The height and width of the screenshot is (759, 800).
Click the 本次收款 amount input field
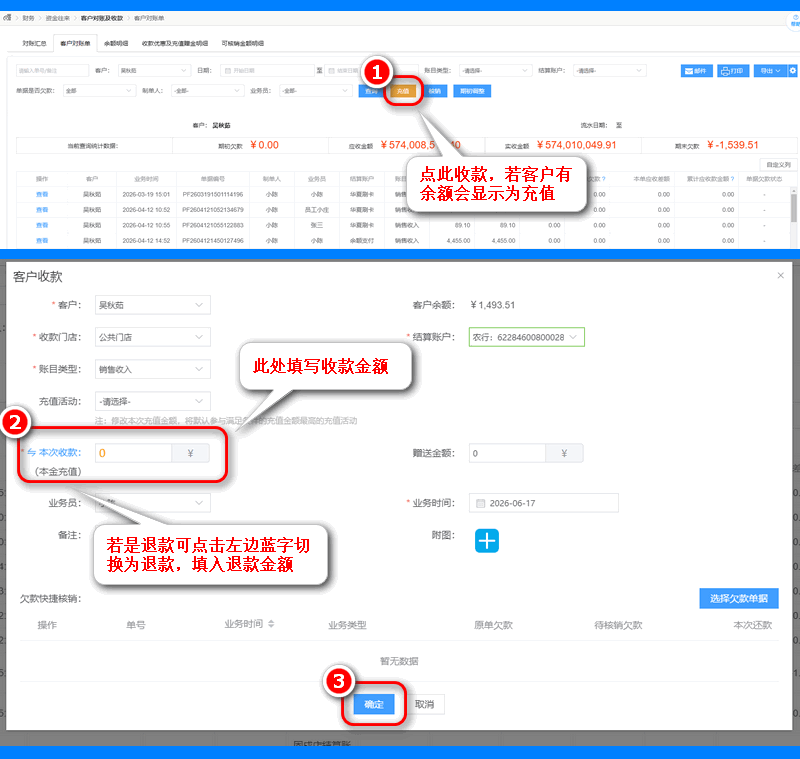pos(133,453)
